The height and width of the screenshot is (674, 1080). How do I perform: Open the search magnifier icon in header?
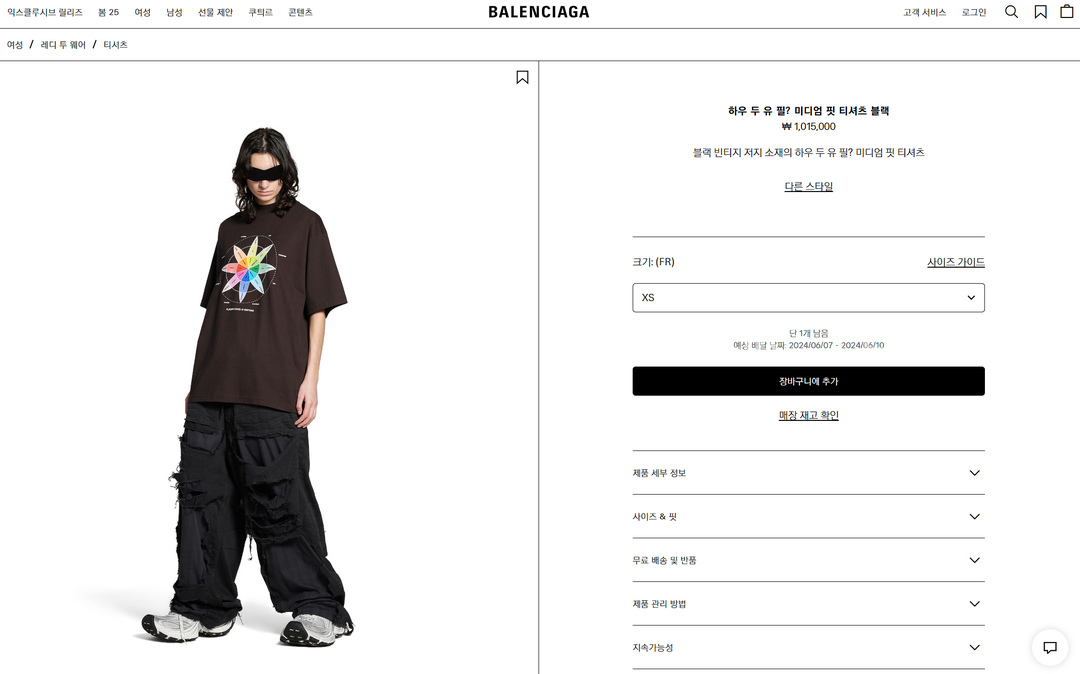coord(1011,12)
